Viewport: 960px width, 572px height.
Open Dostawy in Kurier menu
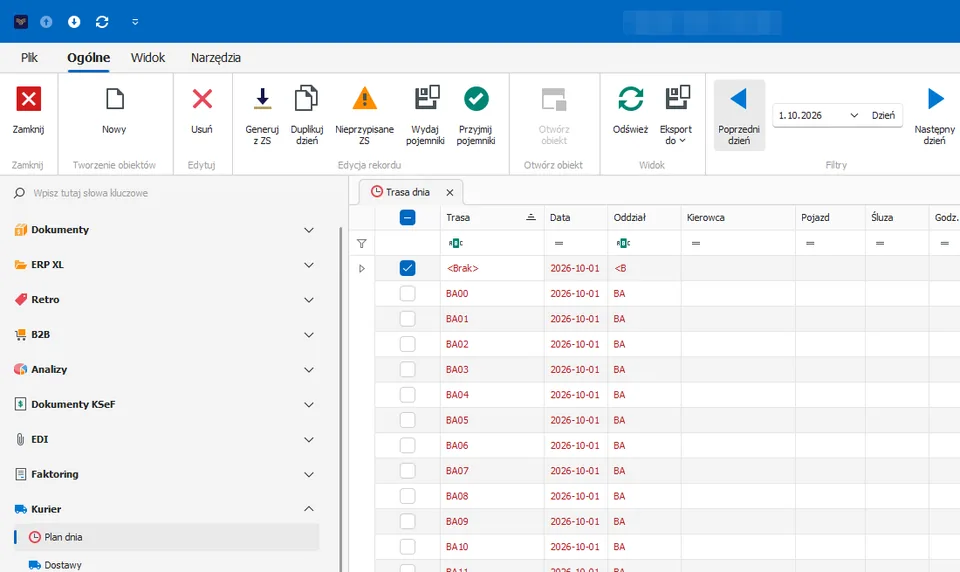[62, 565]
